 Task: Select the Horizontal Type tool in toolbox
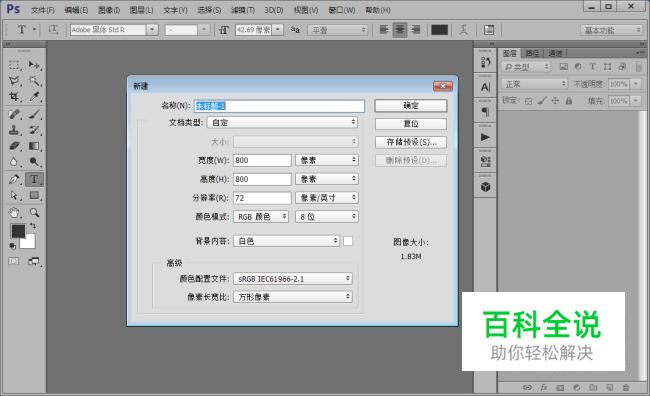[34, 179]
